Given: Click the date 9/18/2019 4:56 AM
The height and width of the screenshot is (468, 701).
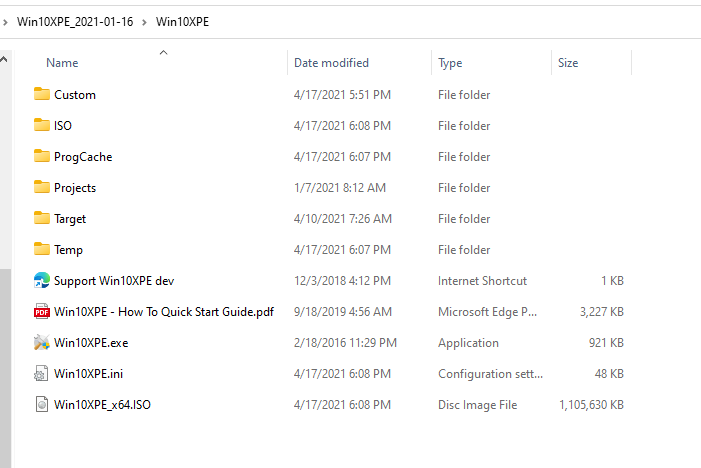Looking at the screenshot, I should 343,312.
